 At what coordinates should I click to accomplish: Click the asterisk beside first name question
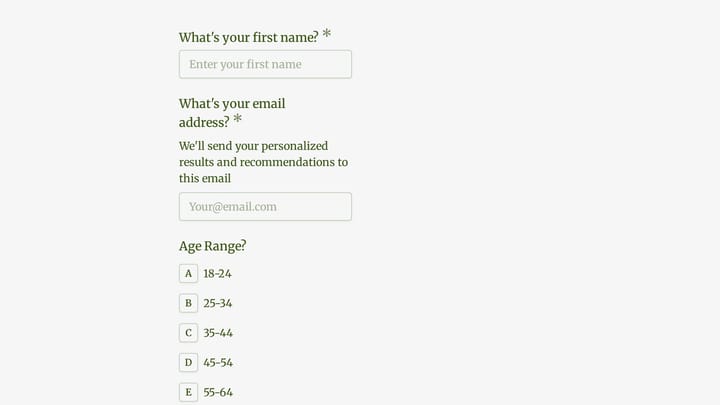[326, 34]
